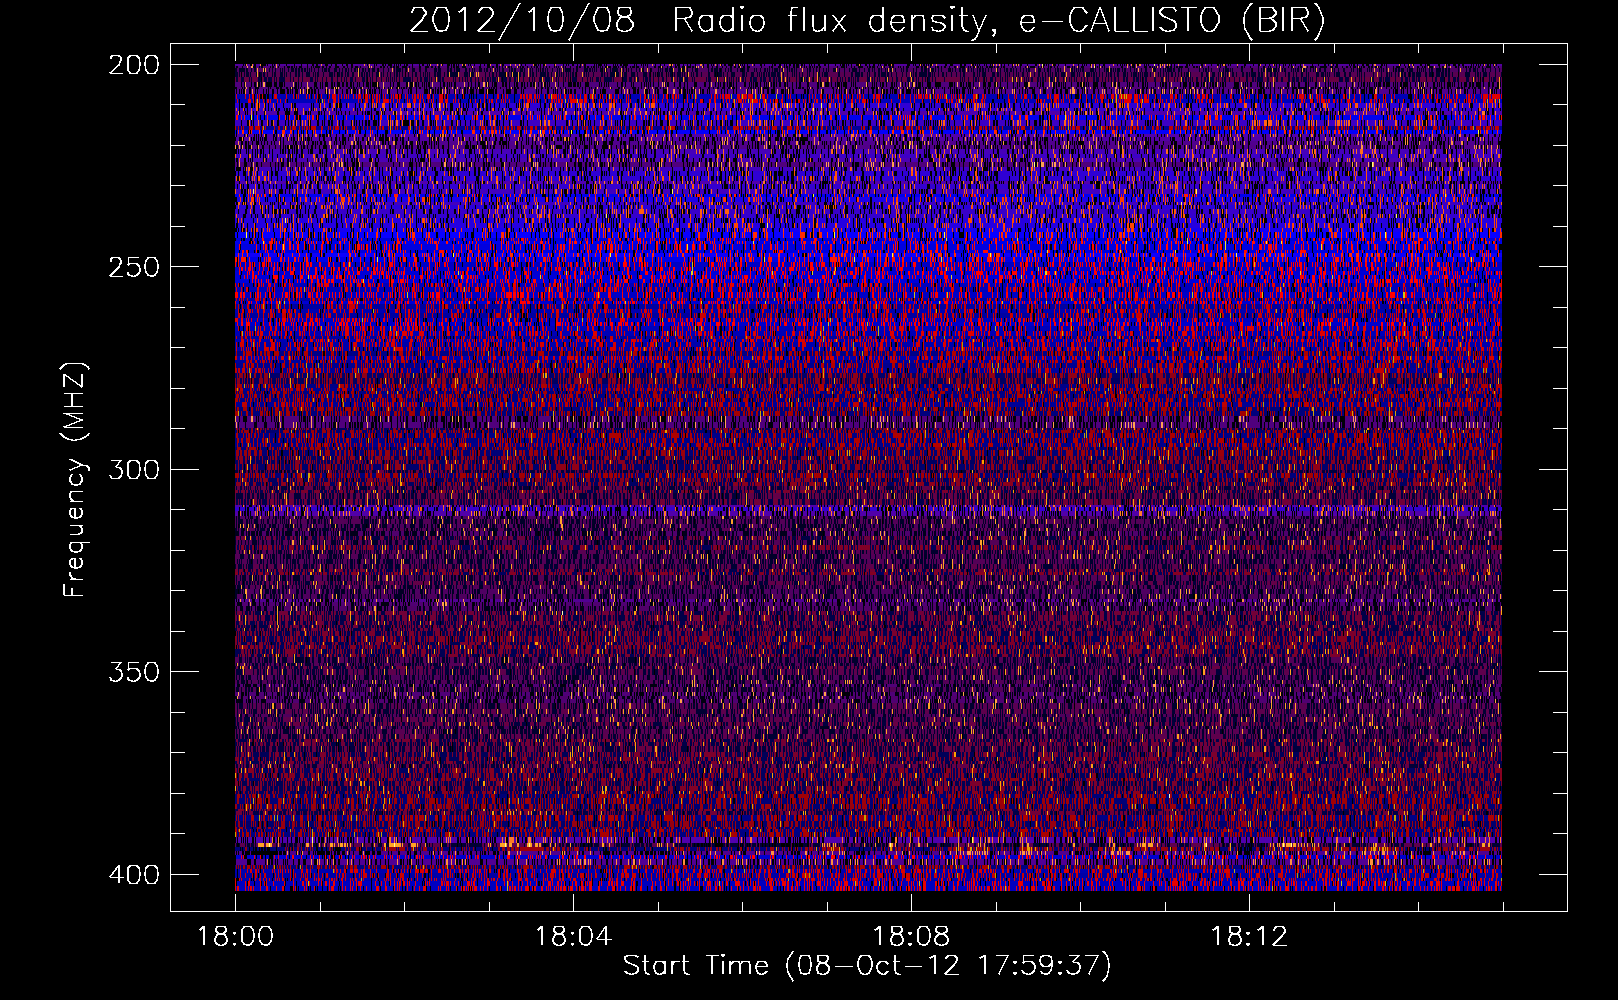Click the frequency axis tick label '400'
The width and height of the screenshot is (1618, 1000).
(x=134, y=875)
